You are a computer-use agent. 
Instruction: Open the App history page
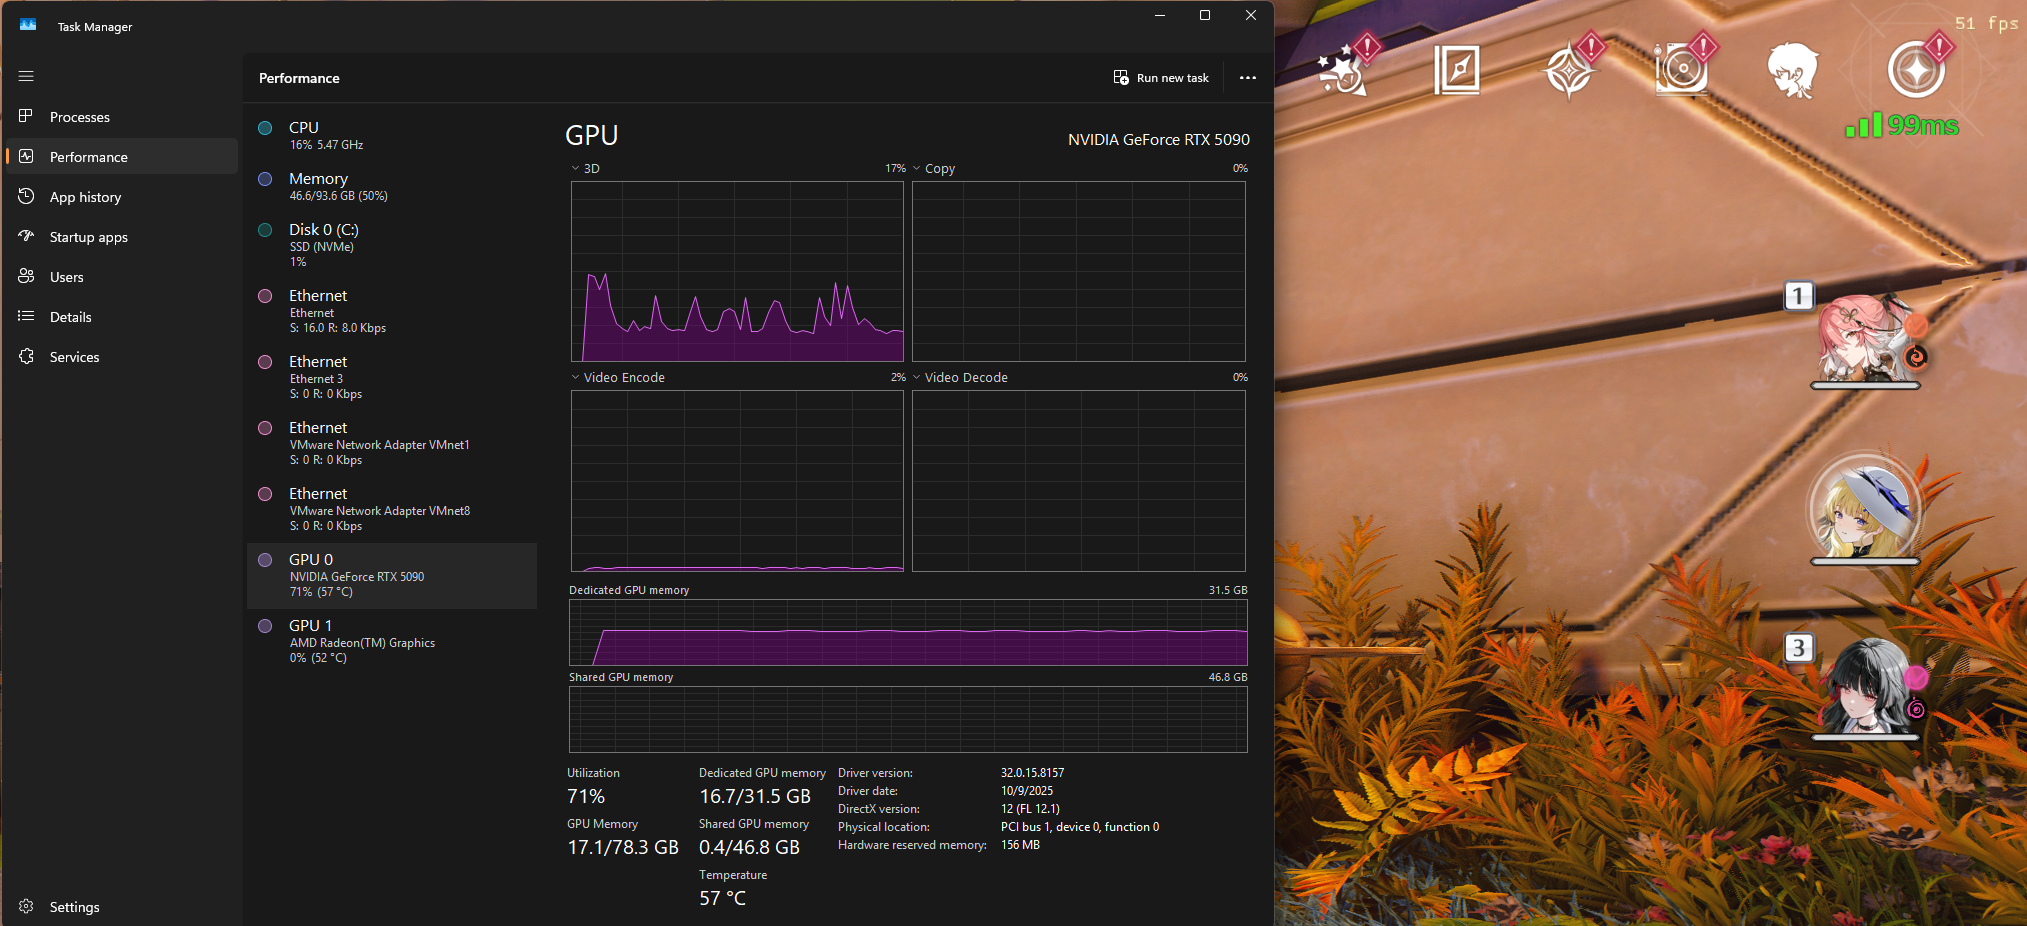[x=122, y=197]
